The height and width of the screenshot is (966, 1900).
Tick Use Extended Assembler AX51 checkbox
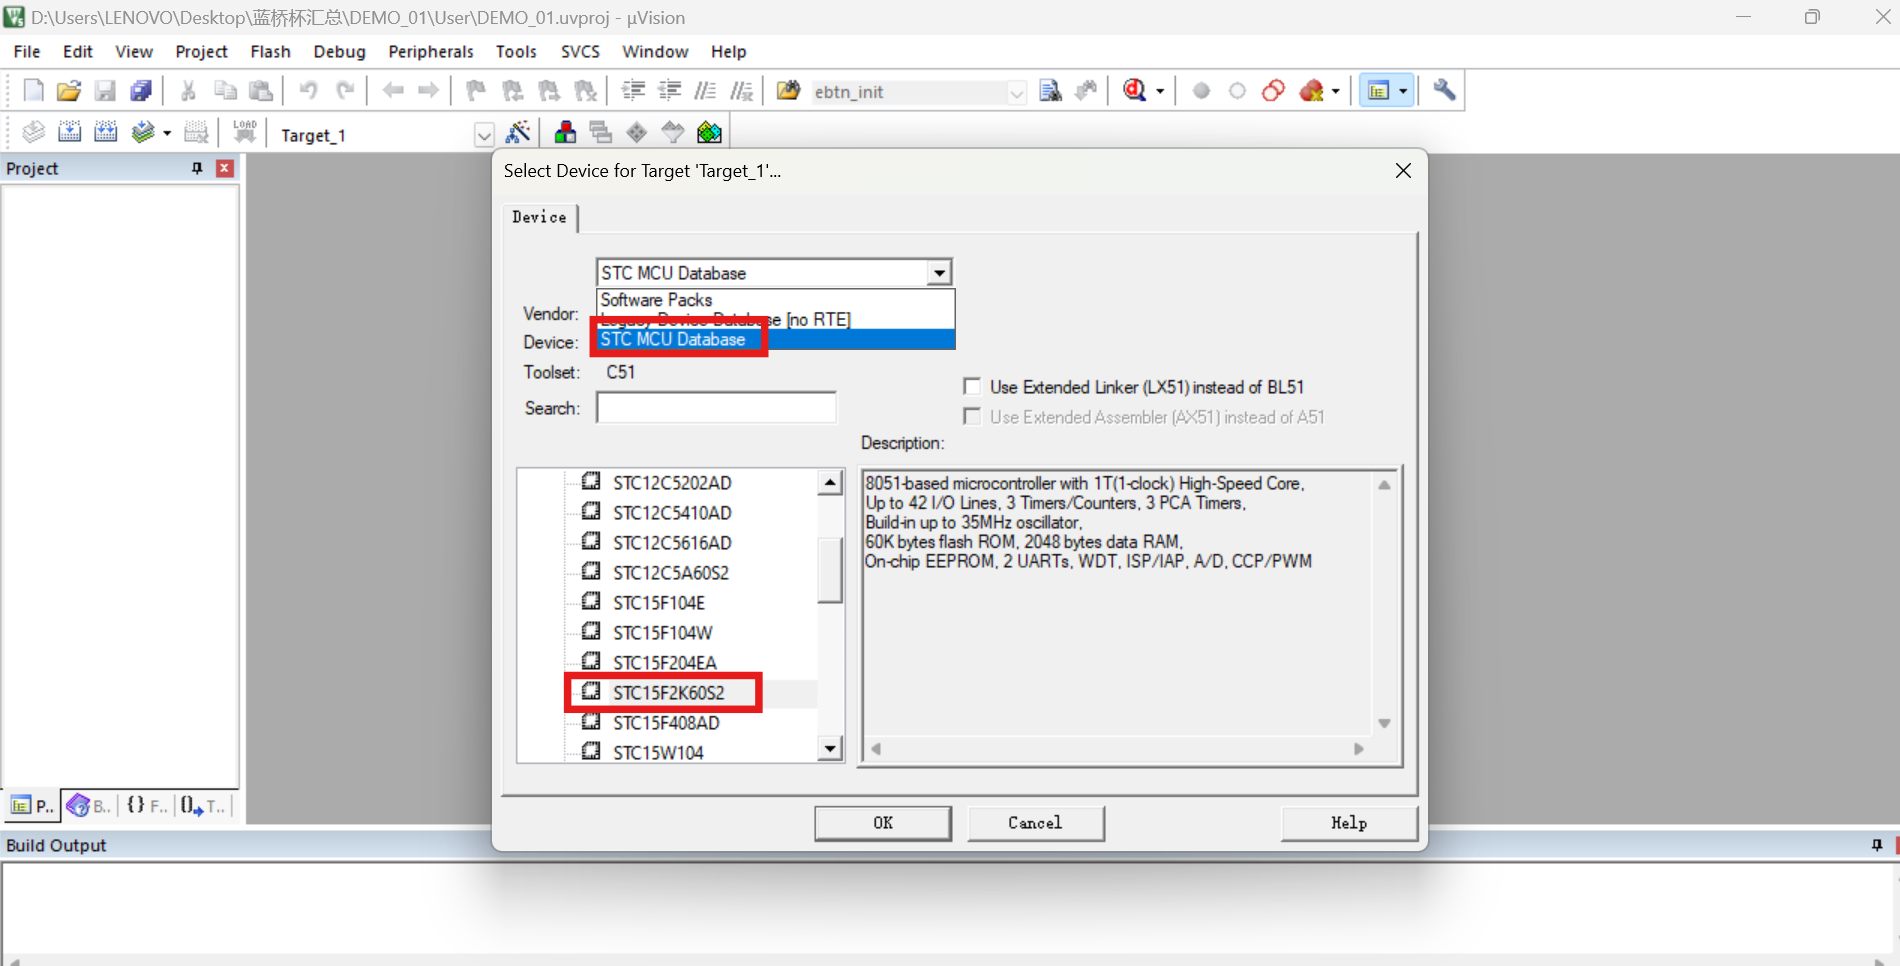pos(972,416)
